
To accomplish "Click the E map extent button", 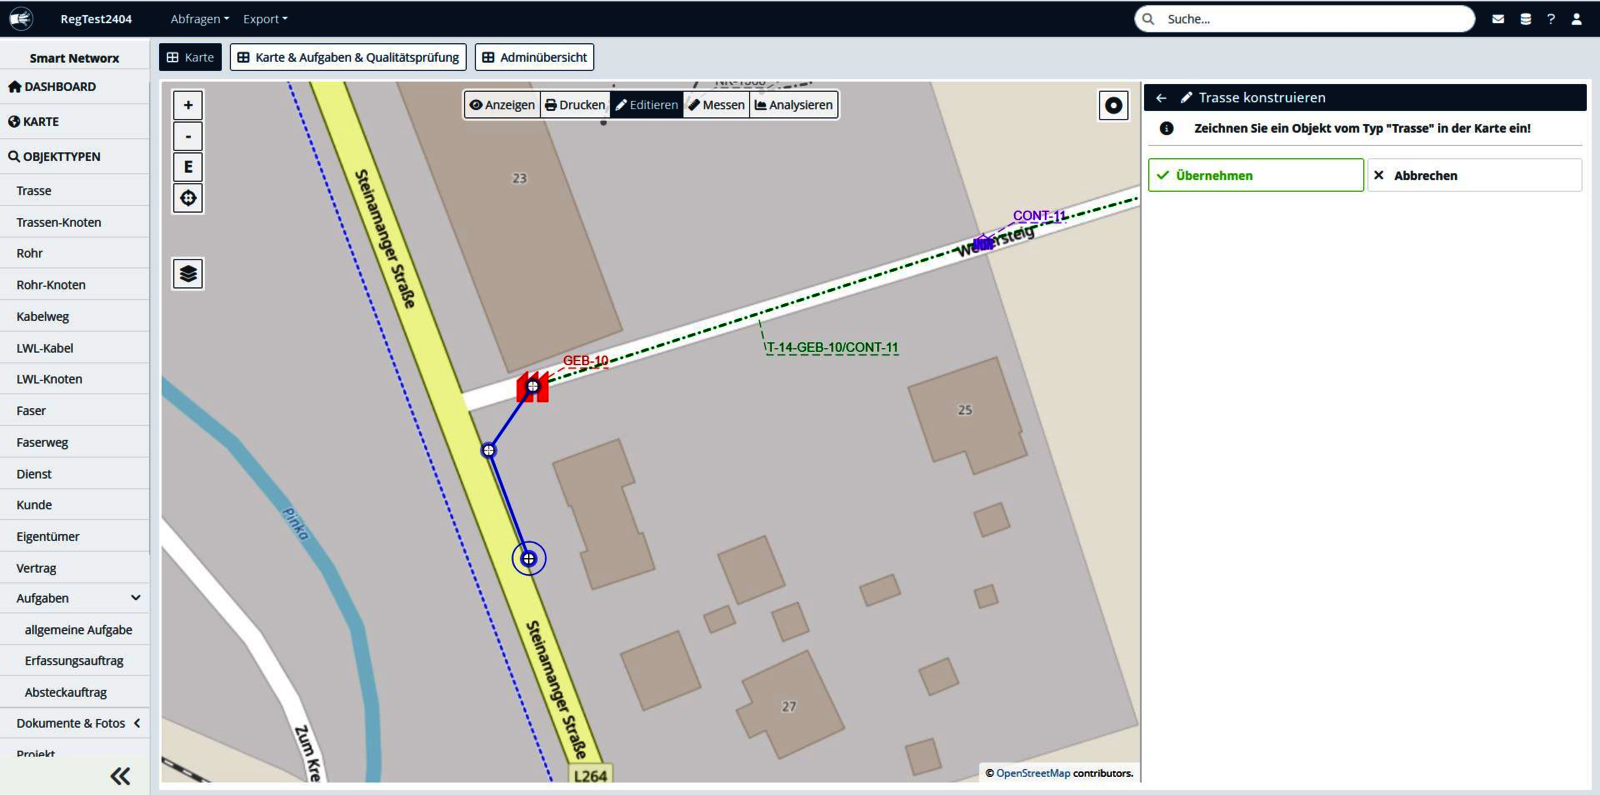I will tap(188, 167).
